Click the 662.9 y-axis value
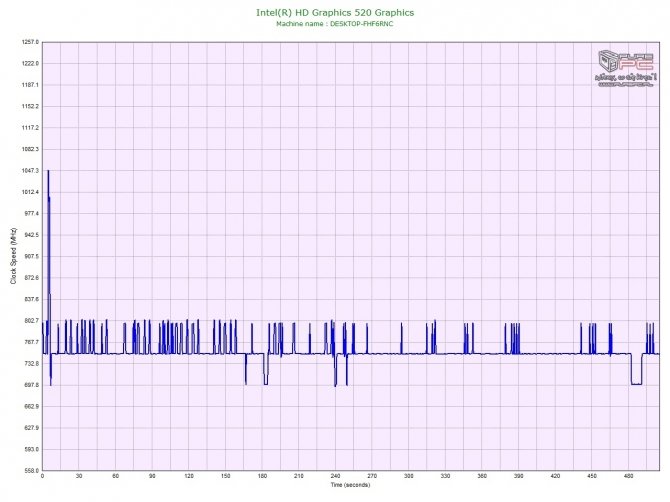 (x=32, y=407)
